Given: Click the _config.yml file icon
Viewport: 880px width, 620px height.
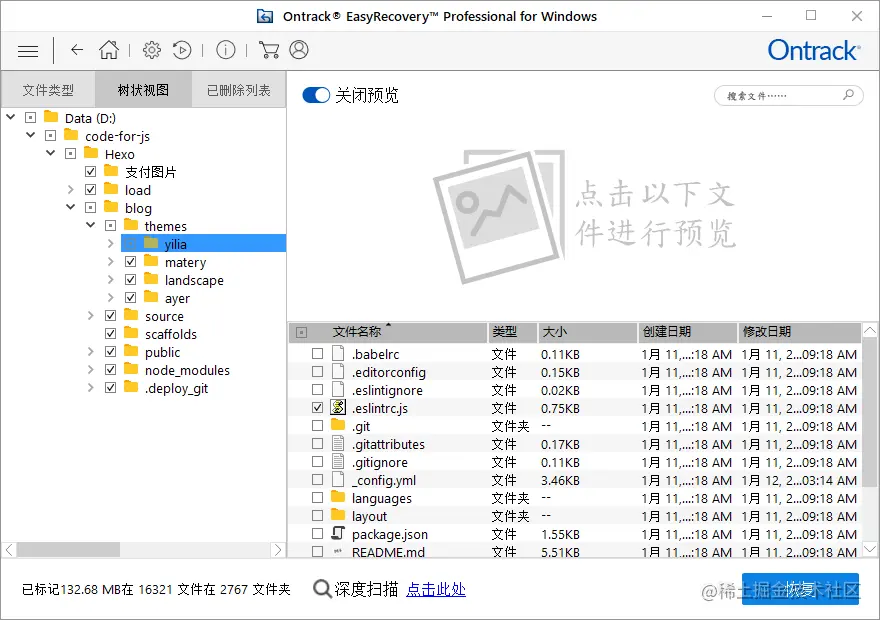Looking at the screenshot, I should click(338, 480).
